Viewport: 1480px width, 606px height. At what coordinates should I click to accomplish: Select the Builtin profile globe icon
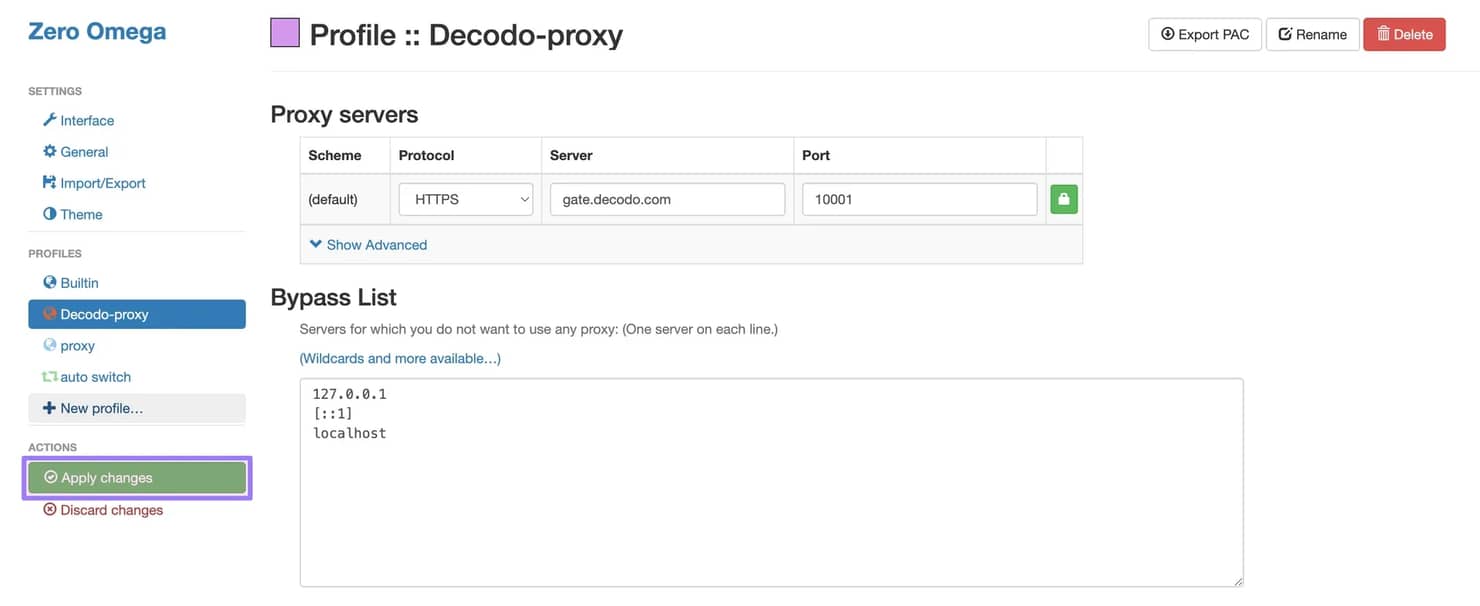(x=50, y=283)
